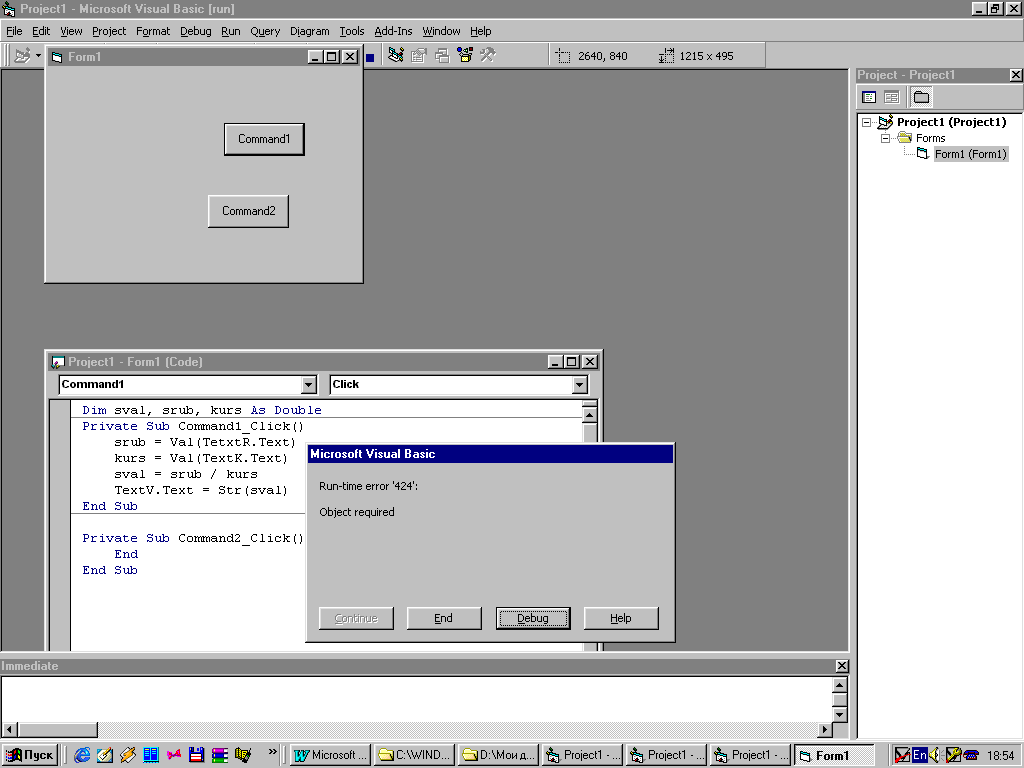
Task: Click the Form1 window title bar icon
Action: pos(57,57)
